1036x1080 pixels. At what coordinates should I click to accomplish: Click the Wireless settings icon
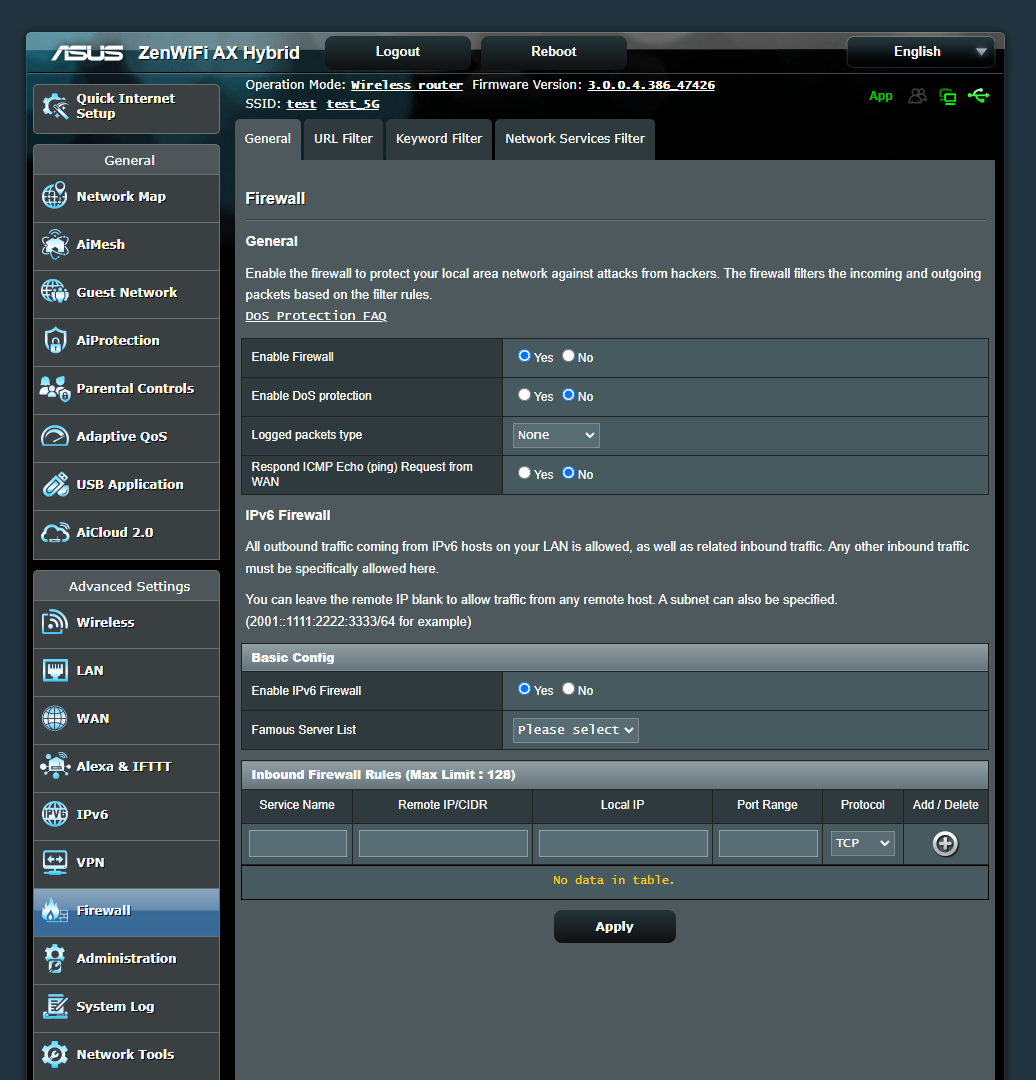pos(55,622)
